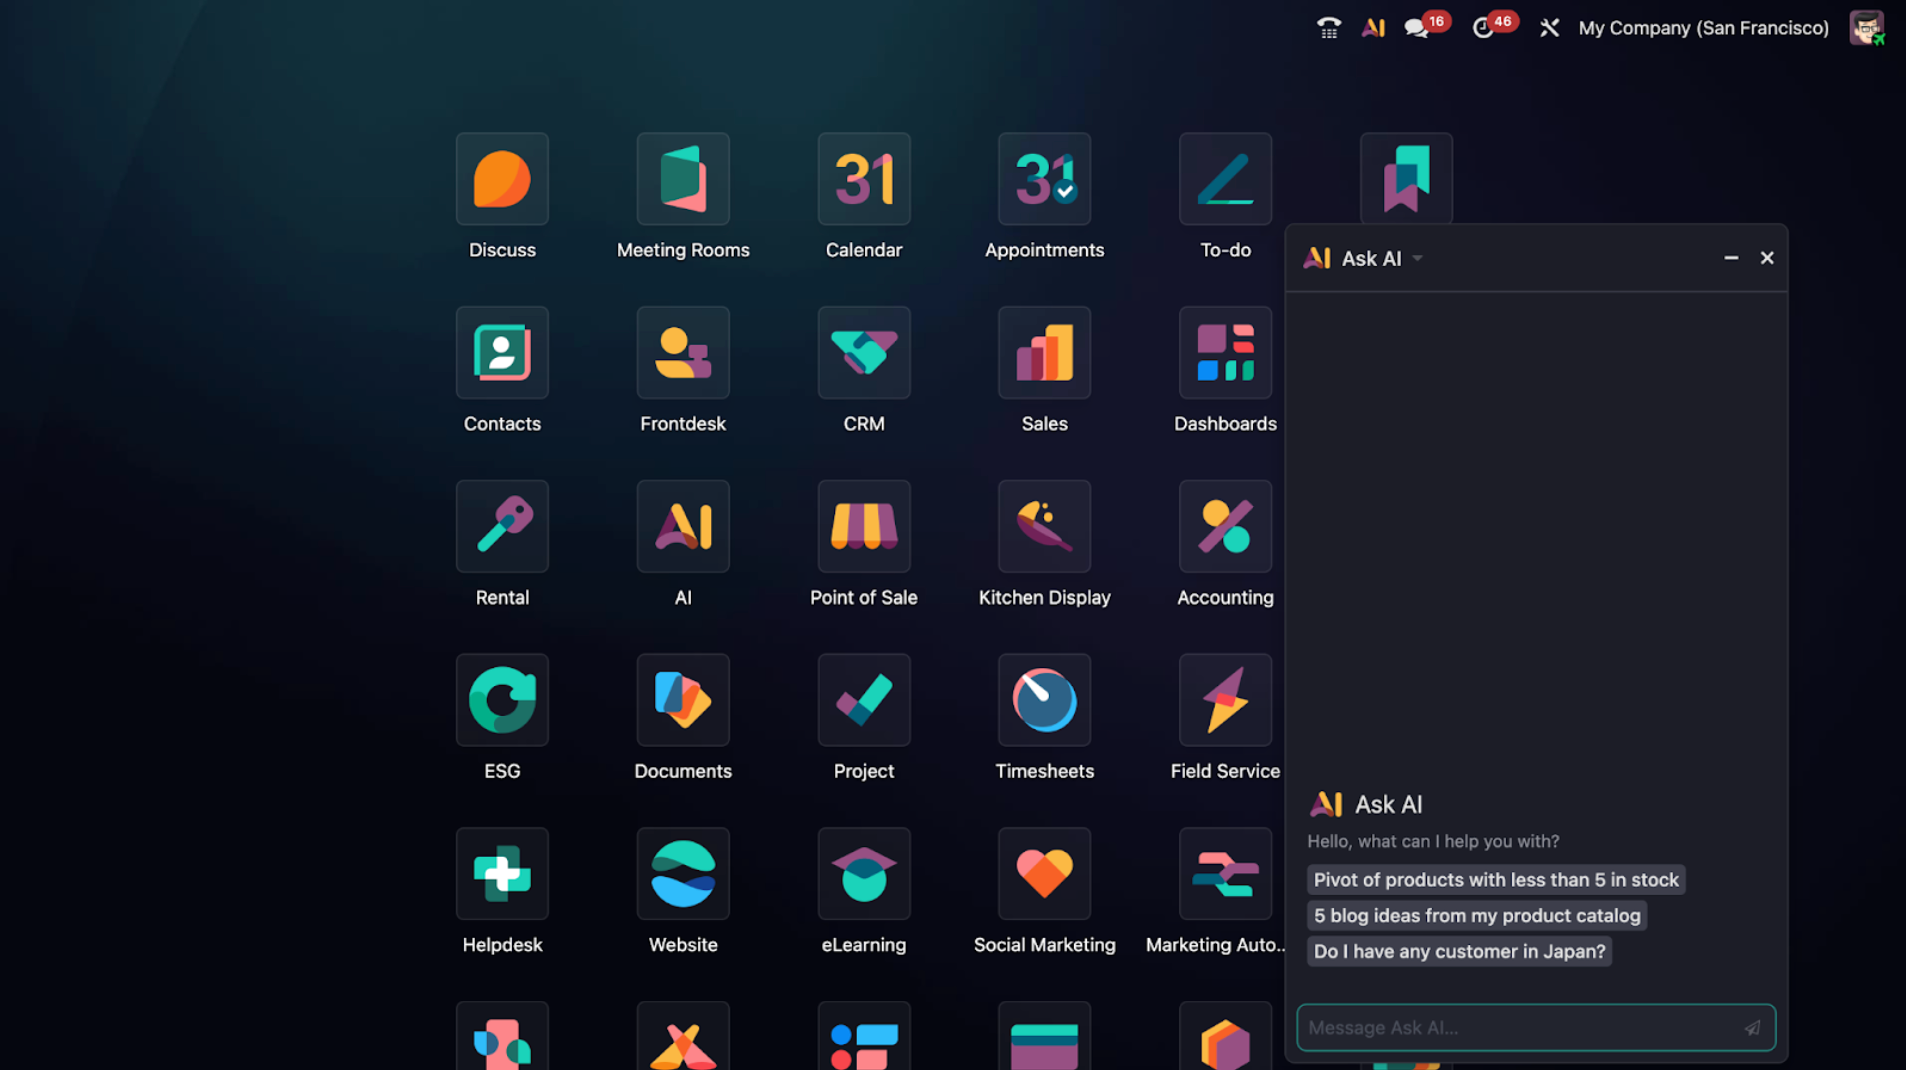
Task: Open the Meeting Rooms app
Action: (683, 179)
